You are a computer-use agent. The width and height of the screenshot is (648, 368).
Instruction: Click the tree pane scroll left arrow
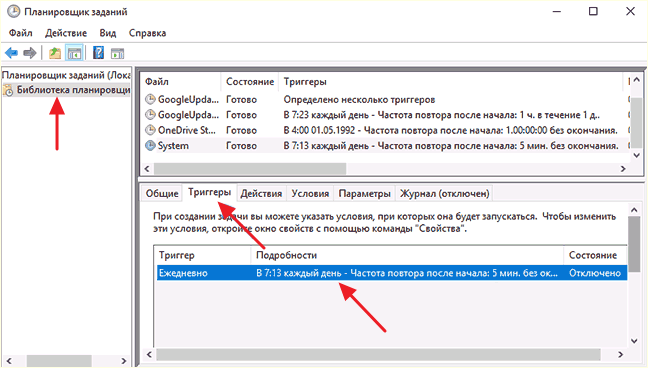[x=10, y=361]
